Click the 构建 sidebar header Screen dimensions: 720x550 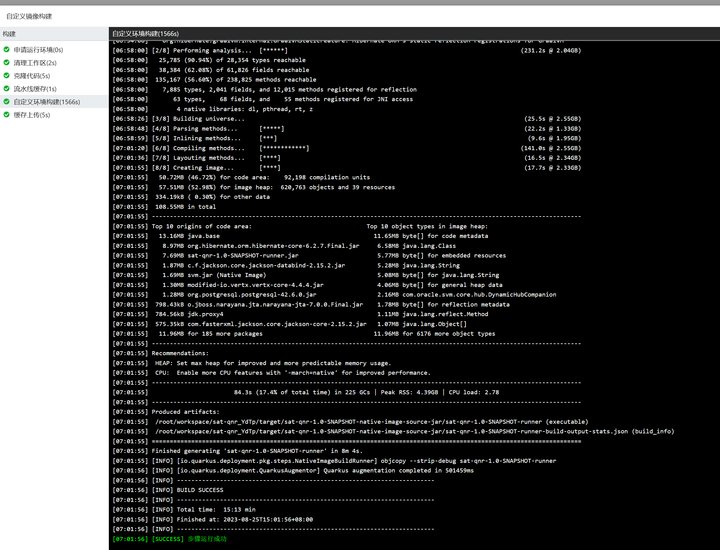coord(9,34)
